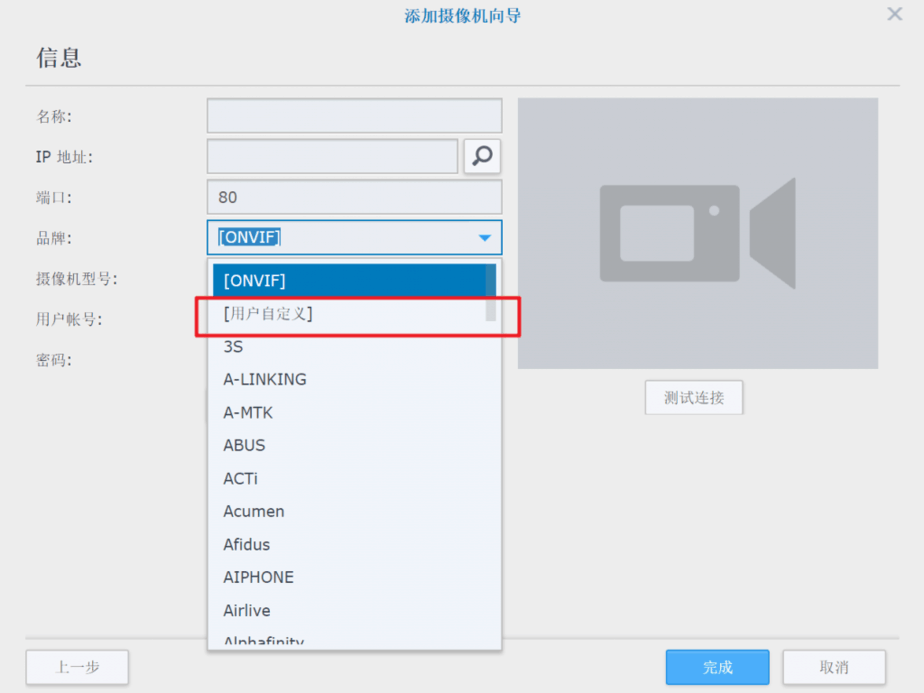This screenshot has height=693, width=924.
Task: Click the 测试连接 test connection button
Action: click(x=694, y=398)
